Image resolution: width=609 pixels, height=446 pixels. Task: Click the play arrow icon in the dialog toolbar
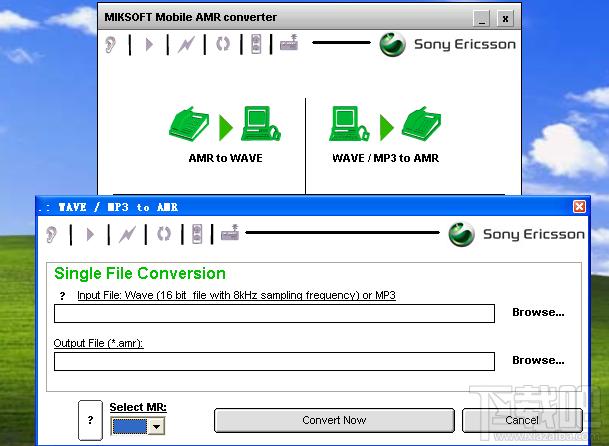[x=90, y=235]
